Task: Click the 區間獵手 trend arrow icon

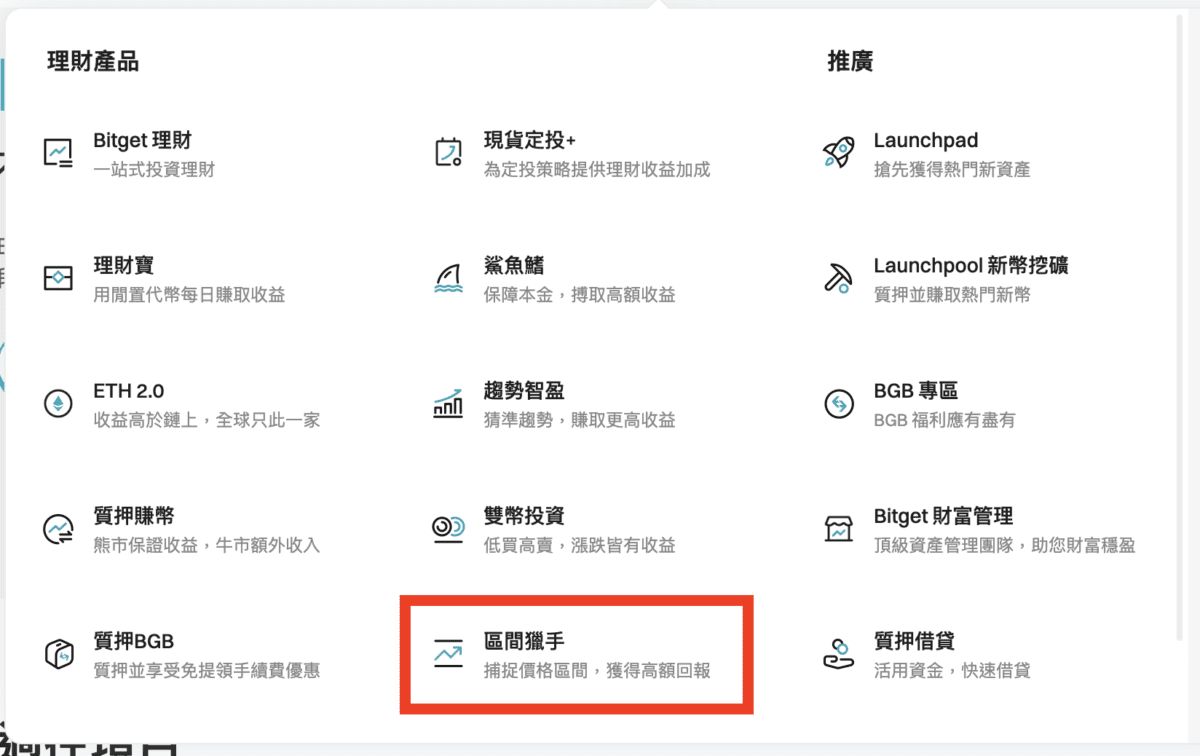Action: (448, 654)
